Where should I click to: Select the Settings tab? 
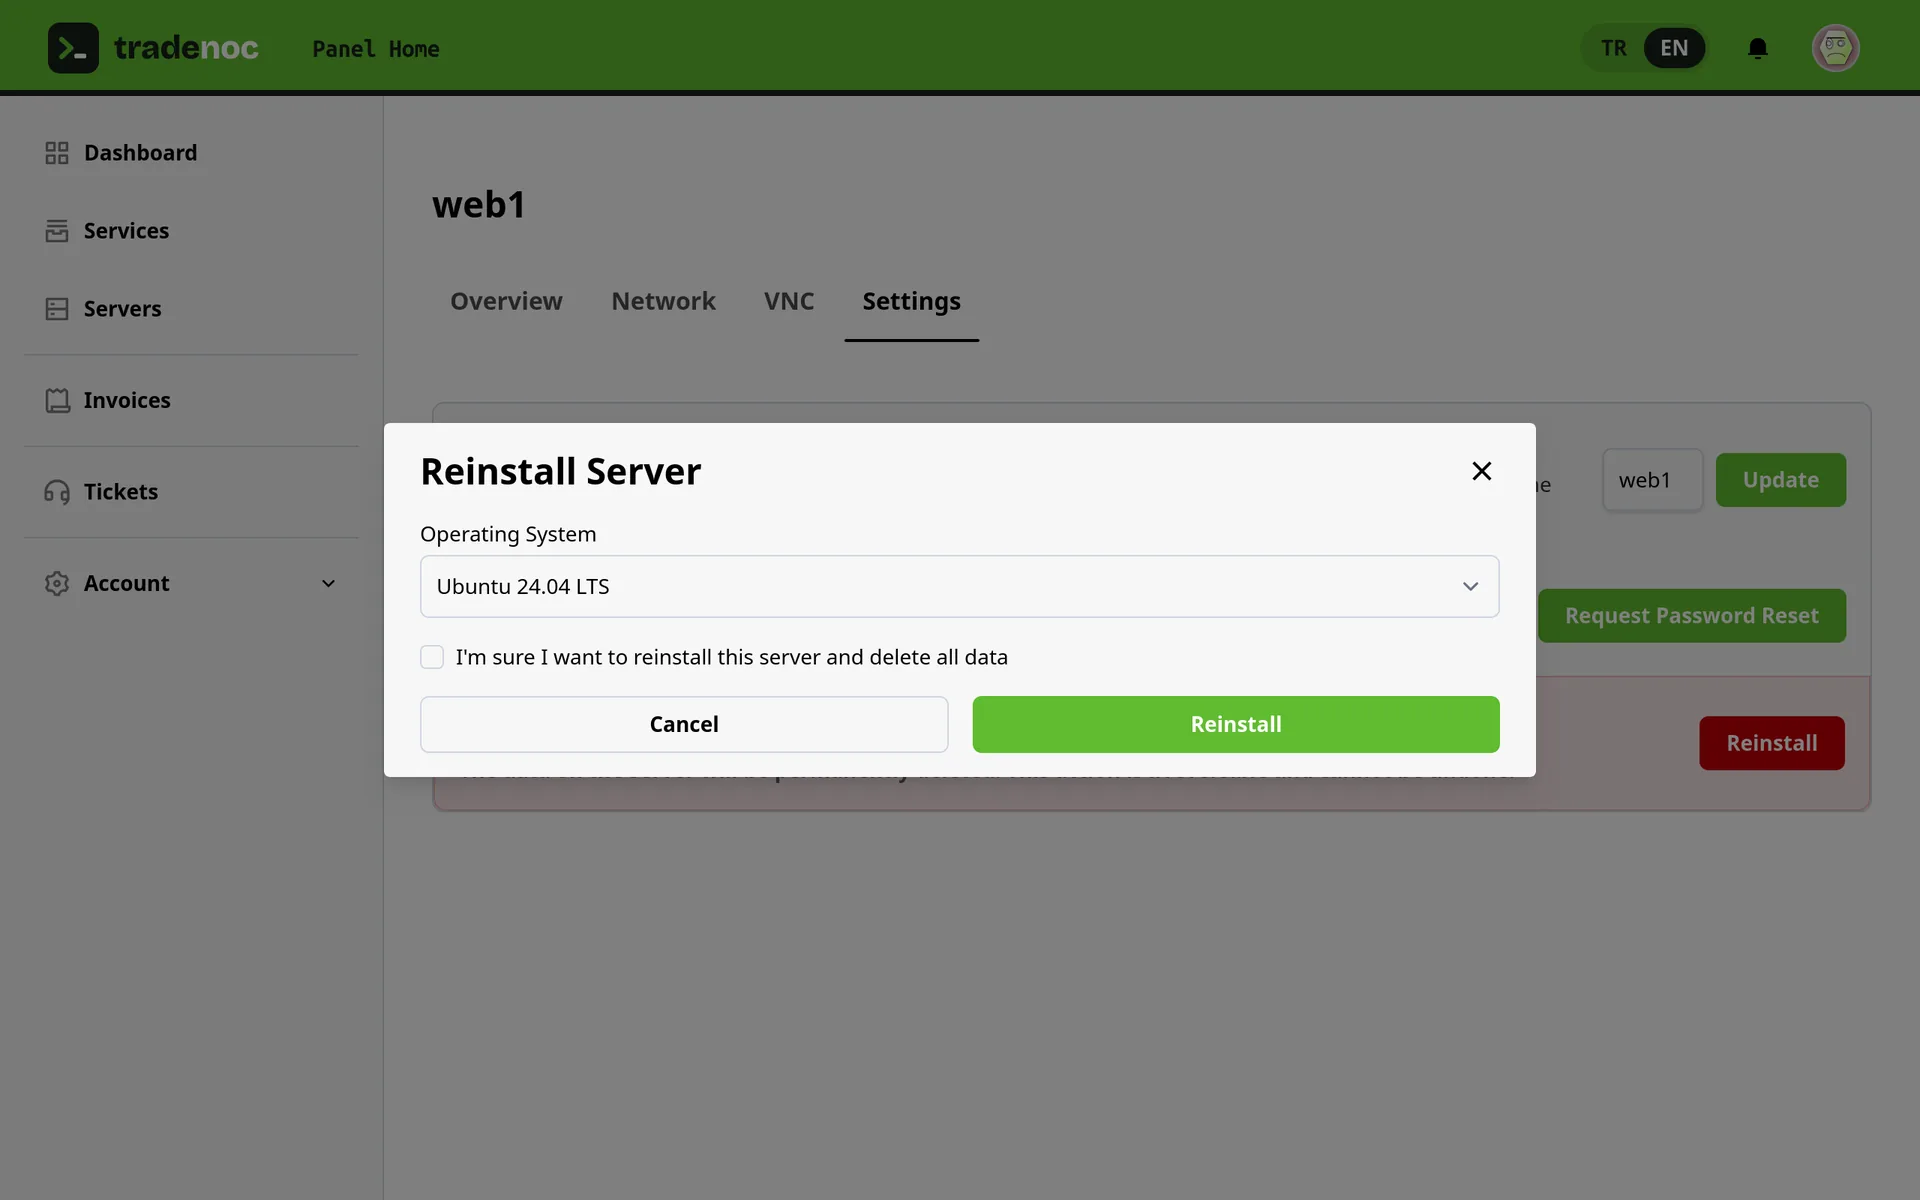(911, 301)
